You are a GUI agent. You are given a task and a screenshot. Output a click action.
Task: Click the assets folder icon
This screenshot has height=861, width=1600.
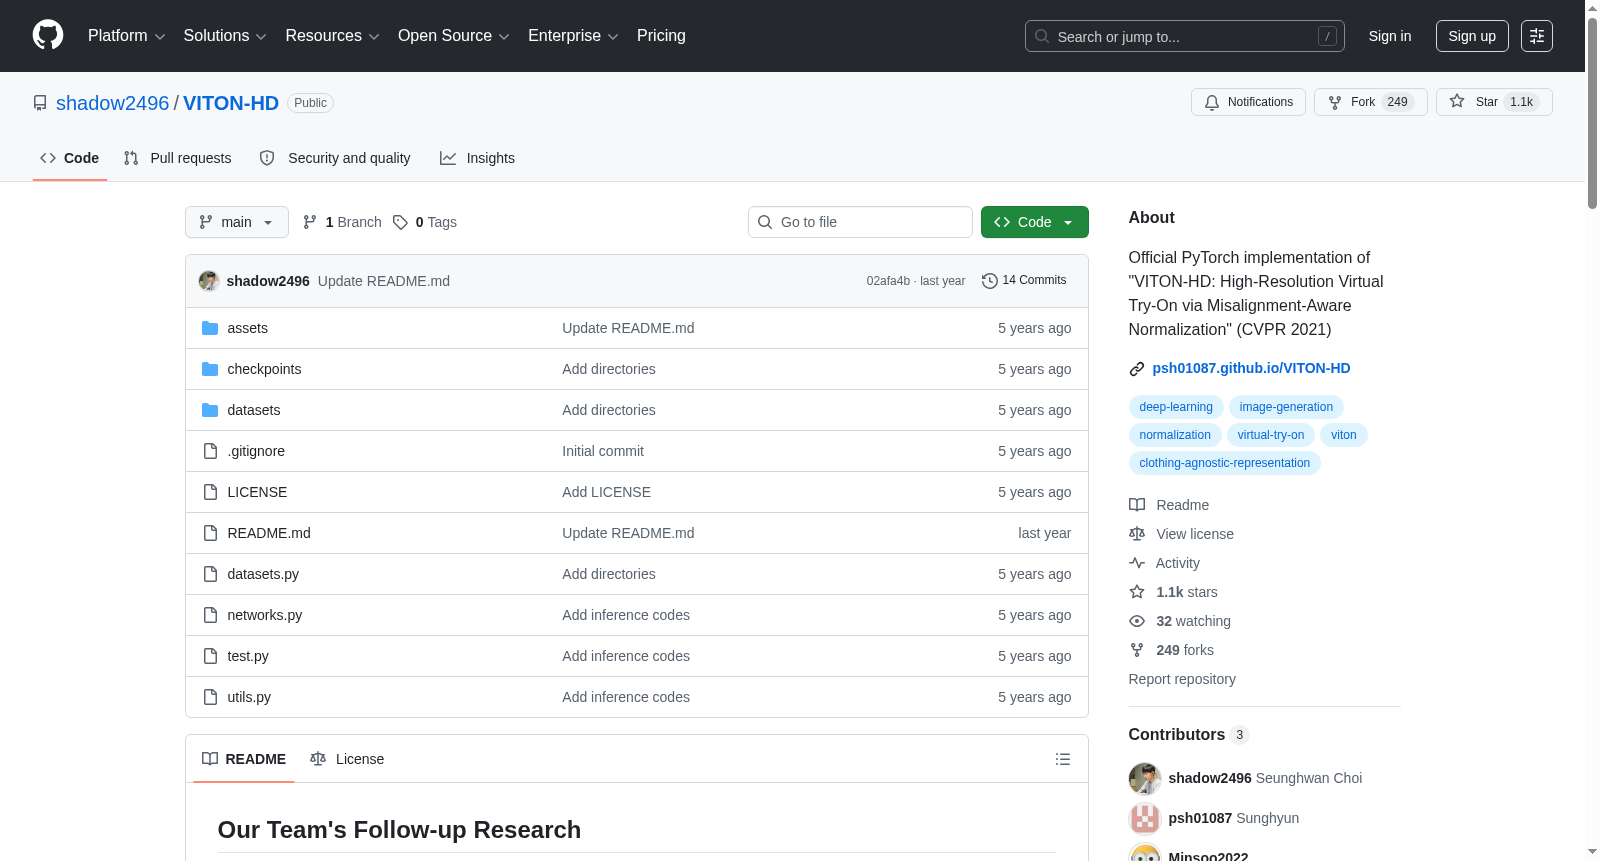210,328
